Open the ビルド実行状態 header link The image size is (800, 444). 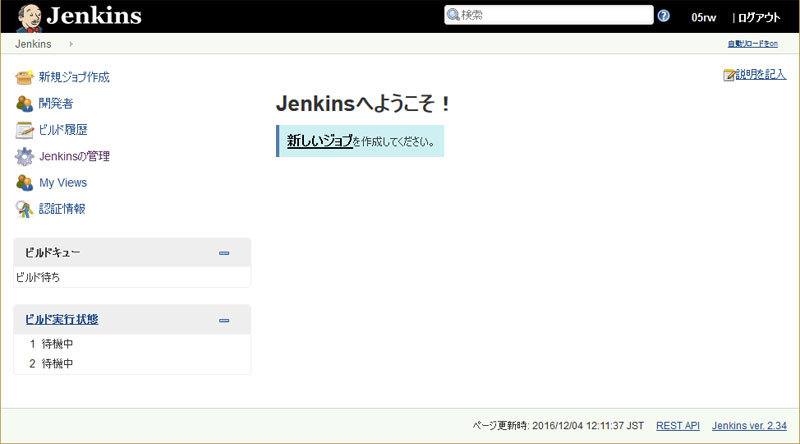62,319
